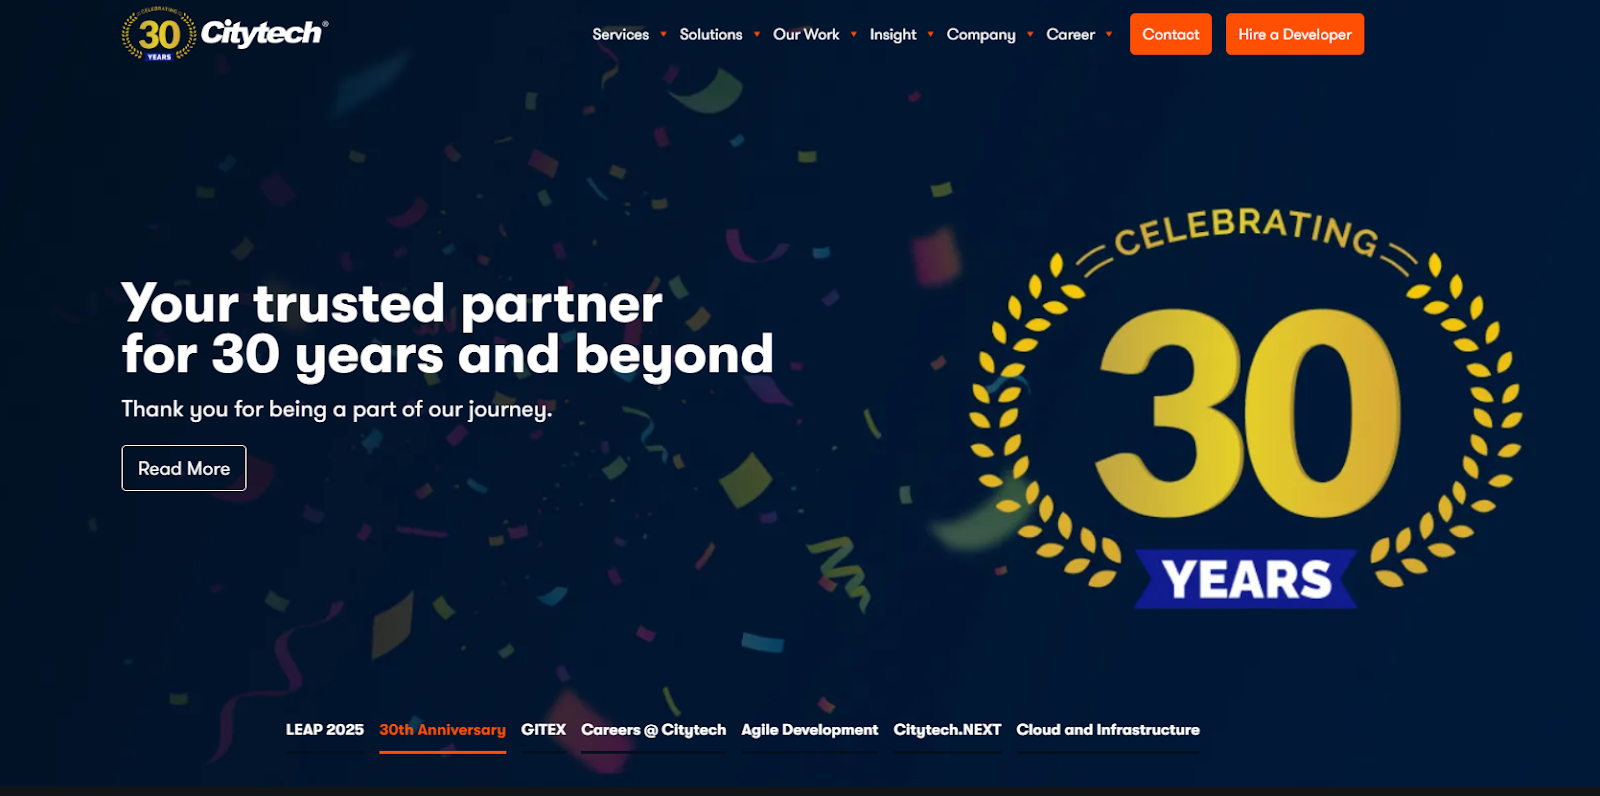Expand the Our Work dropdown arrow
Image resolution: width=1600 pixels, height=796 pixels.
click(854, 34)
